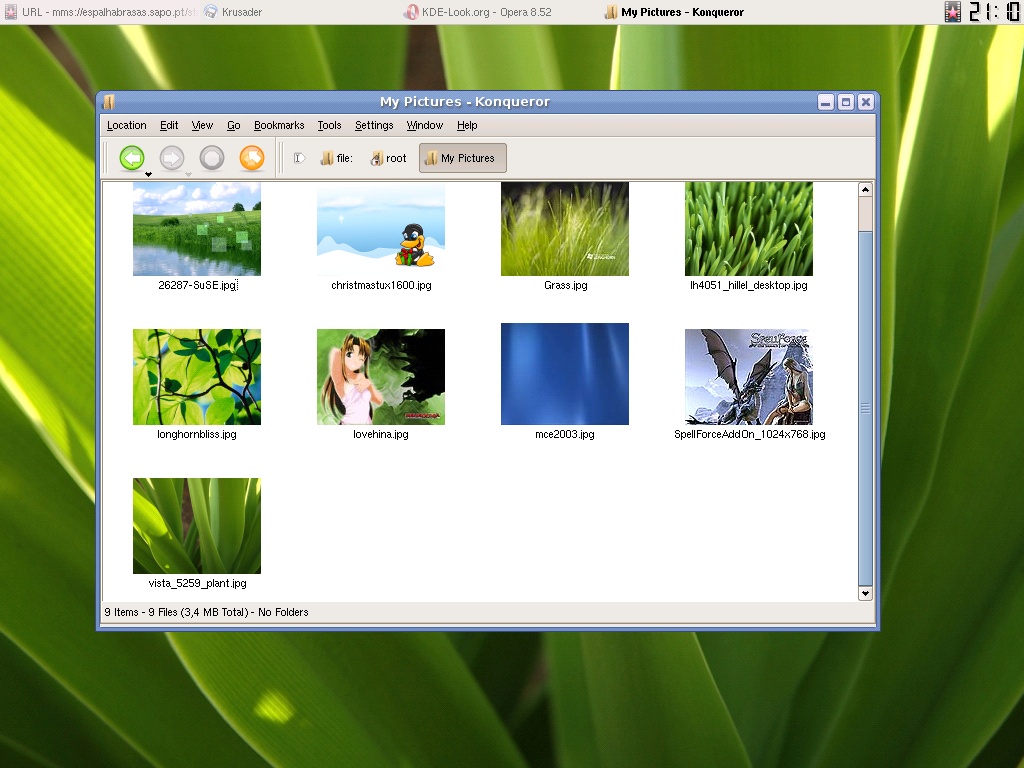The height and width of the screenshot is (768, 1024).
Task: Select the file: breadcrumb
Action: (336, 158)
